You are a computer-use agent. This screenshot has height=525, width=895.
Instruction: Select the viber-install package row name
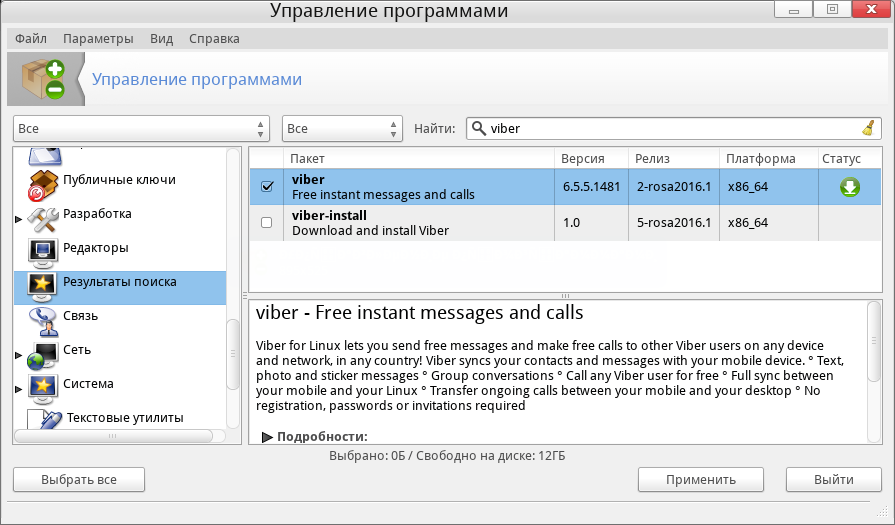coord(329,215)
